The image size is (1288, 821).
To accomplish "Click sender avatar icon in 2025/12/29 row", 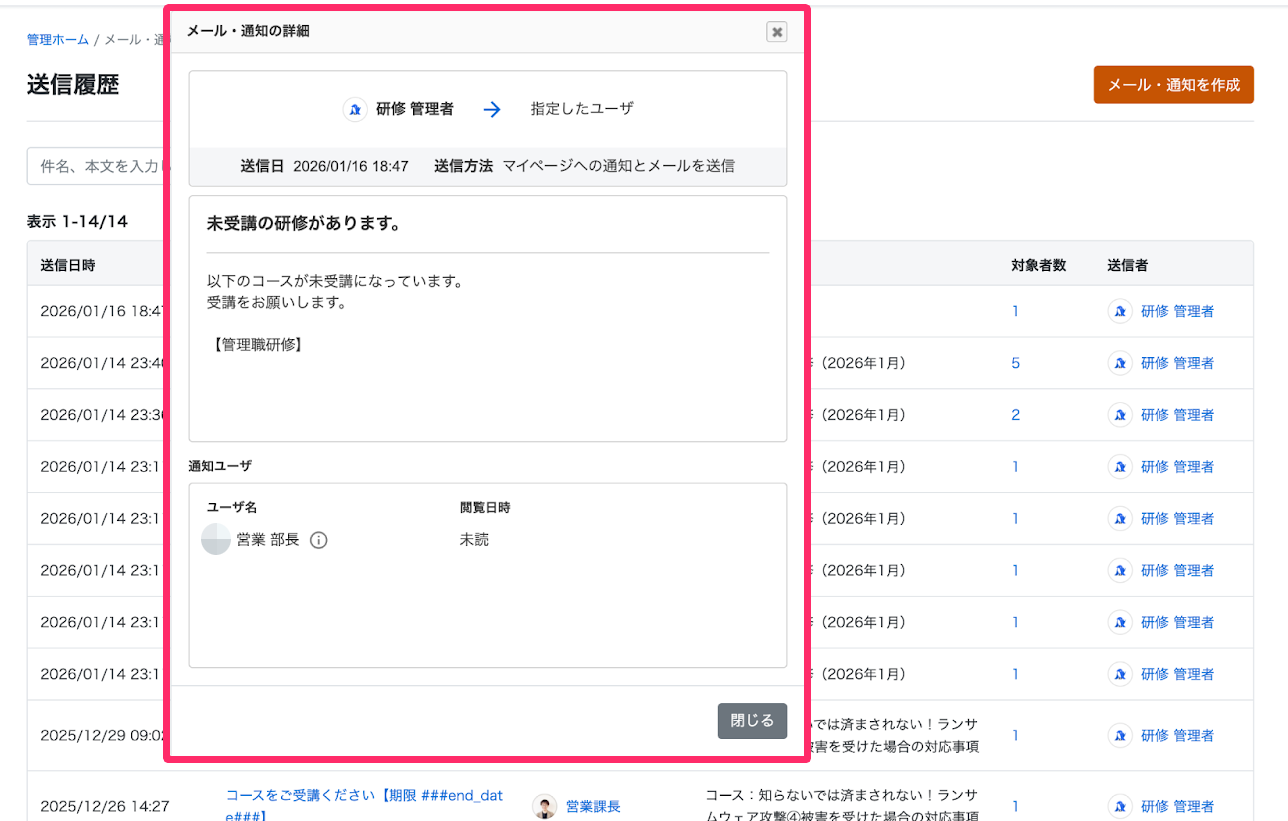I will (x=1120, y=735).
